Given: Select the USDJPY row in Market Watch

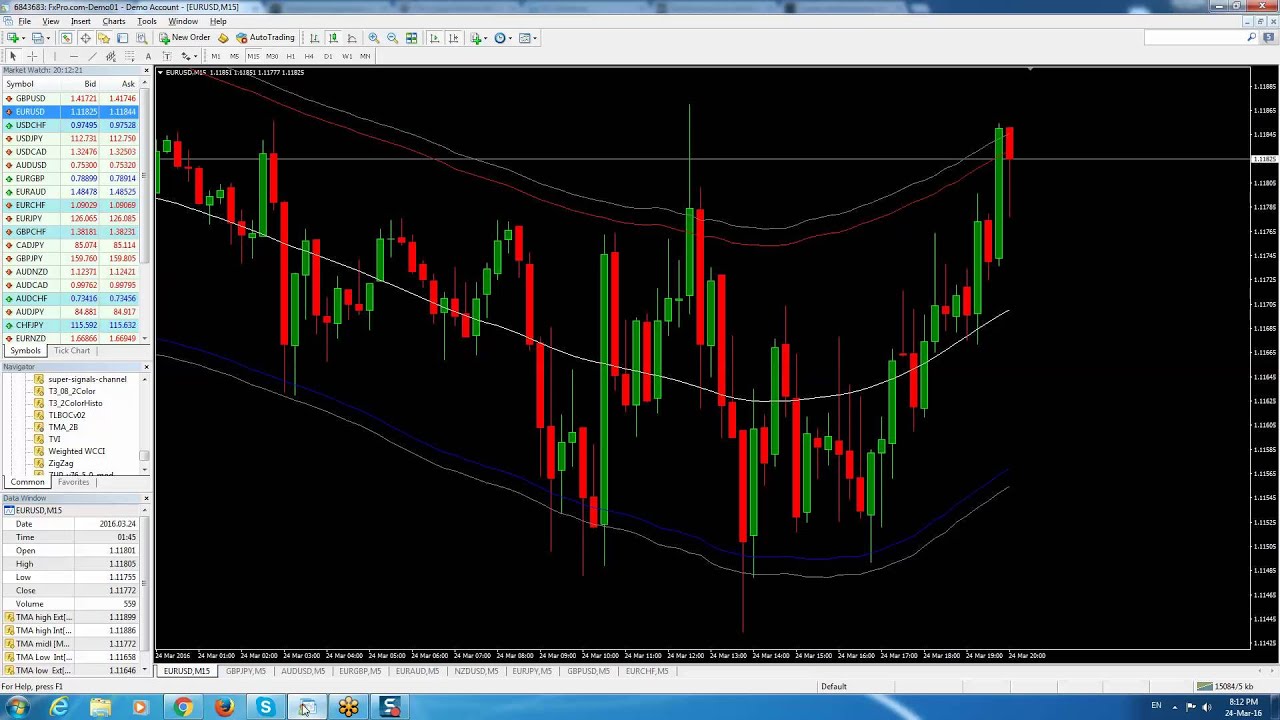Looking at the screenshot, I should tap(72, 138).
